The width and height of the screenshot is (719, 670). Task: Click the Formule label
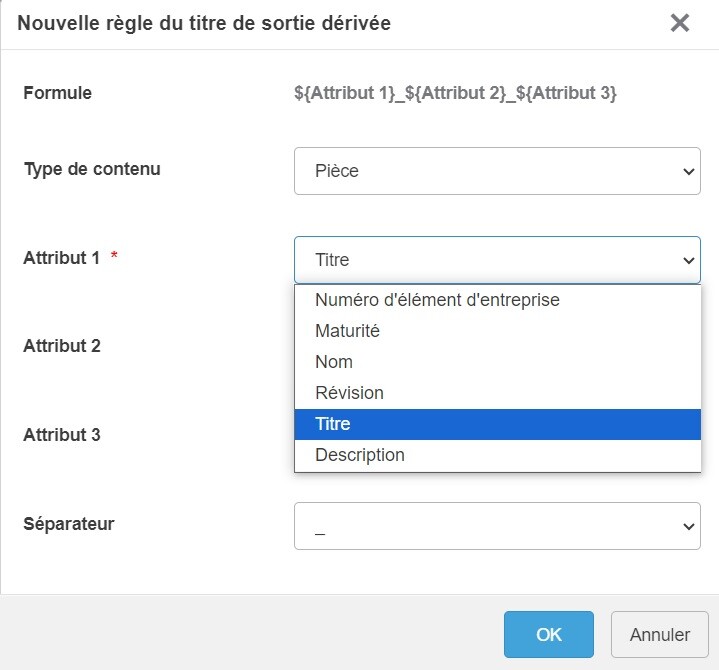point(57,93)
